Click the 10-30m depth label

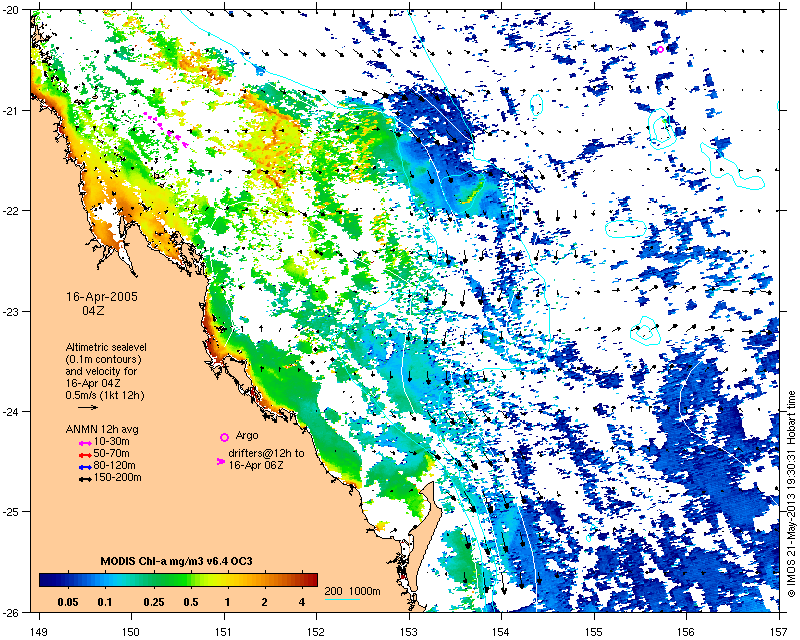[x=111, y=441]
